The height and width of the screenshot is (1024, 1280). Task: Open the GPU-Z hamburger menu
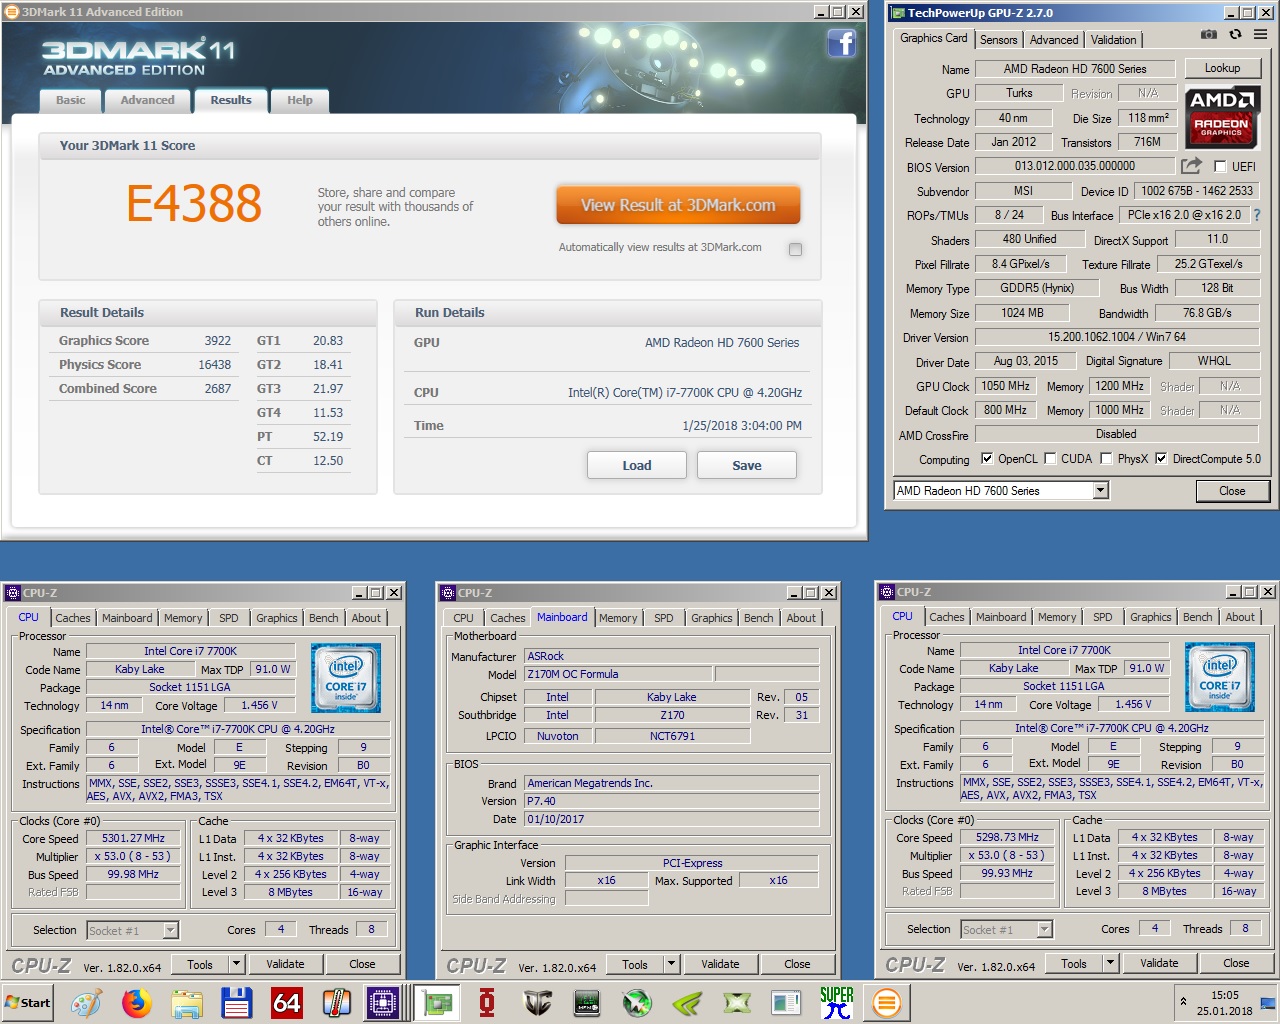(x=1260, y=34)
